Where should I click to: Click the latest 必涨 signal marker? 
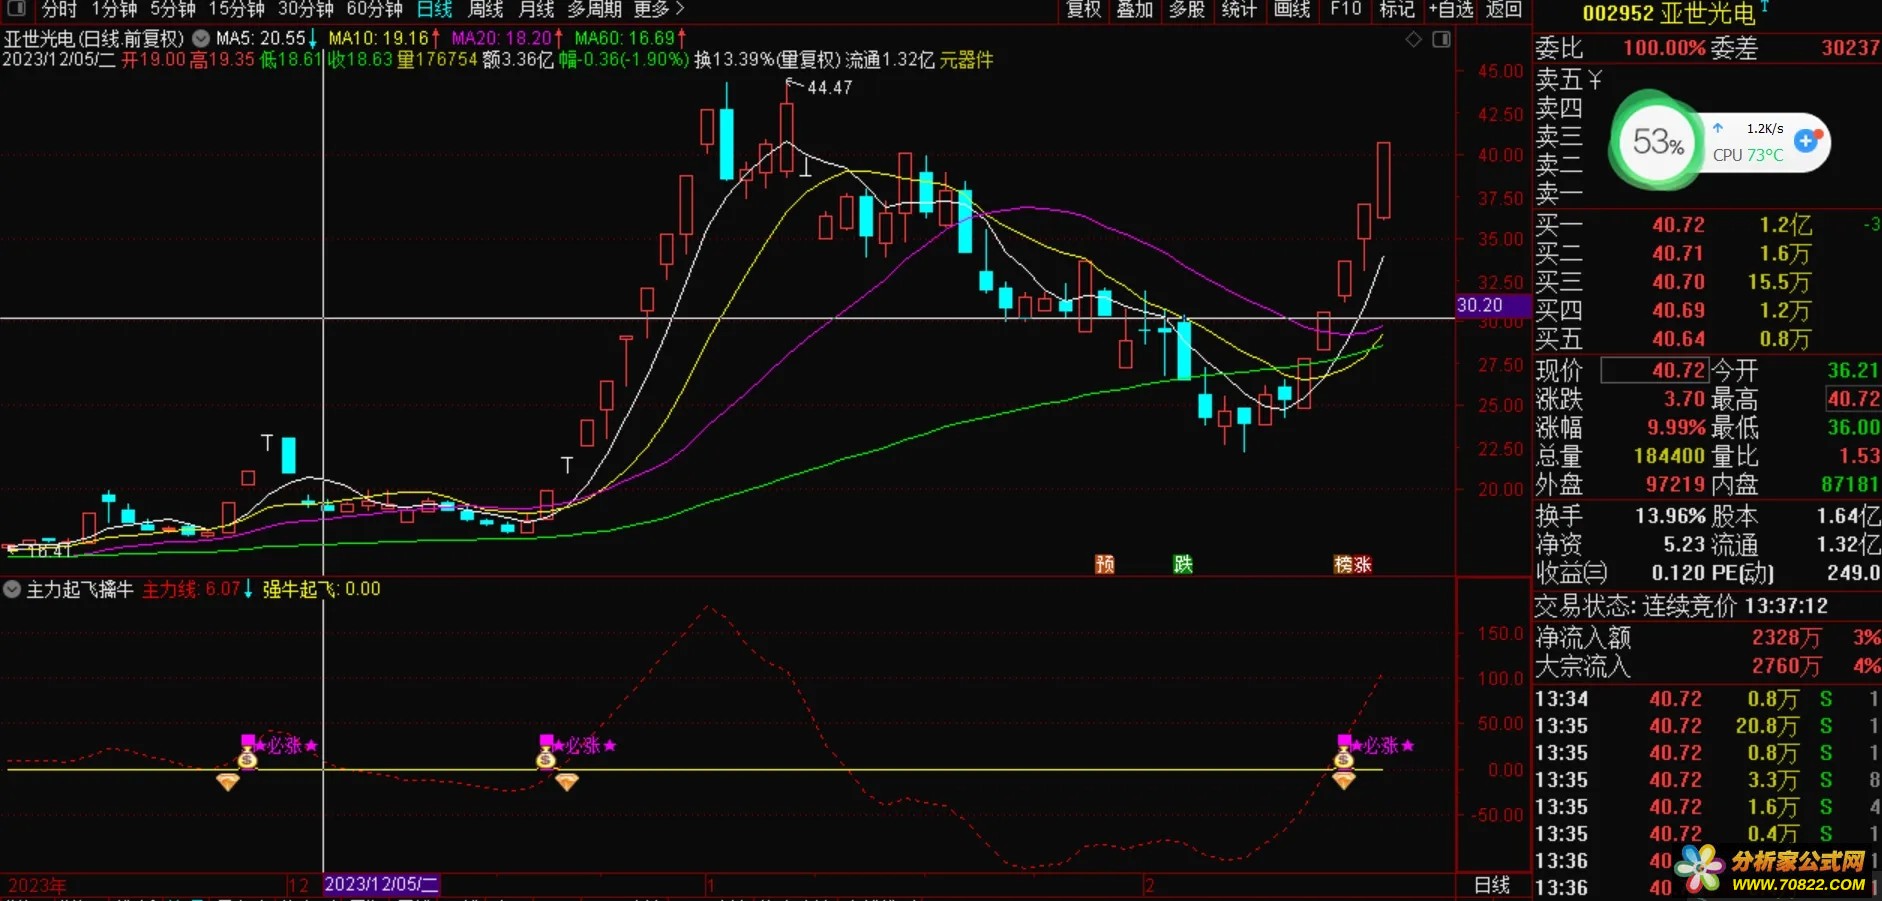pos(1382,745)
